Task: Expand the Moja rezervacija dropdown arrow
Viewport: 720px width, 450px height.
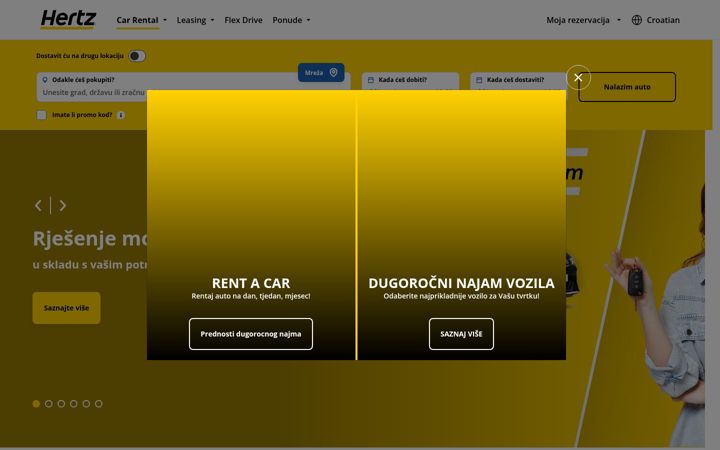Action: tap(619, 20)
